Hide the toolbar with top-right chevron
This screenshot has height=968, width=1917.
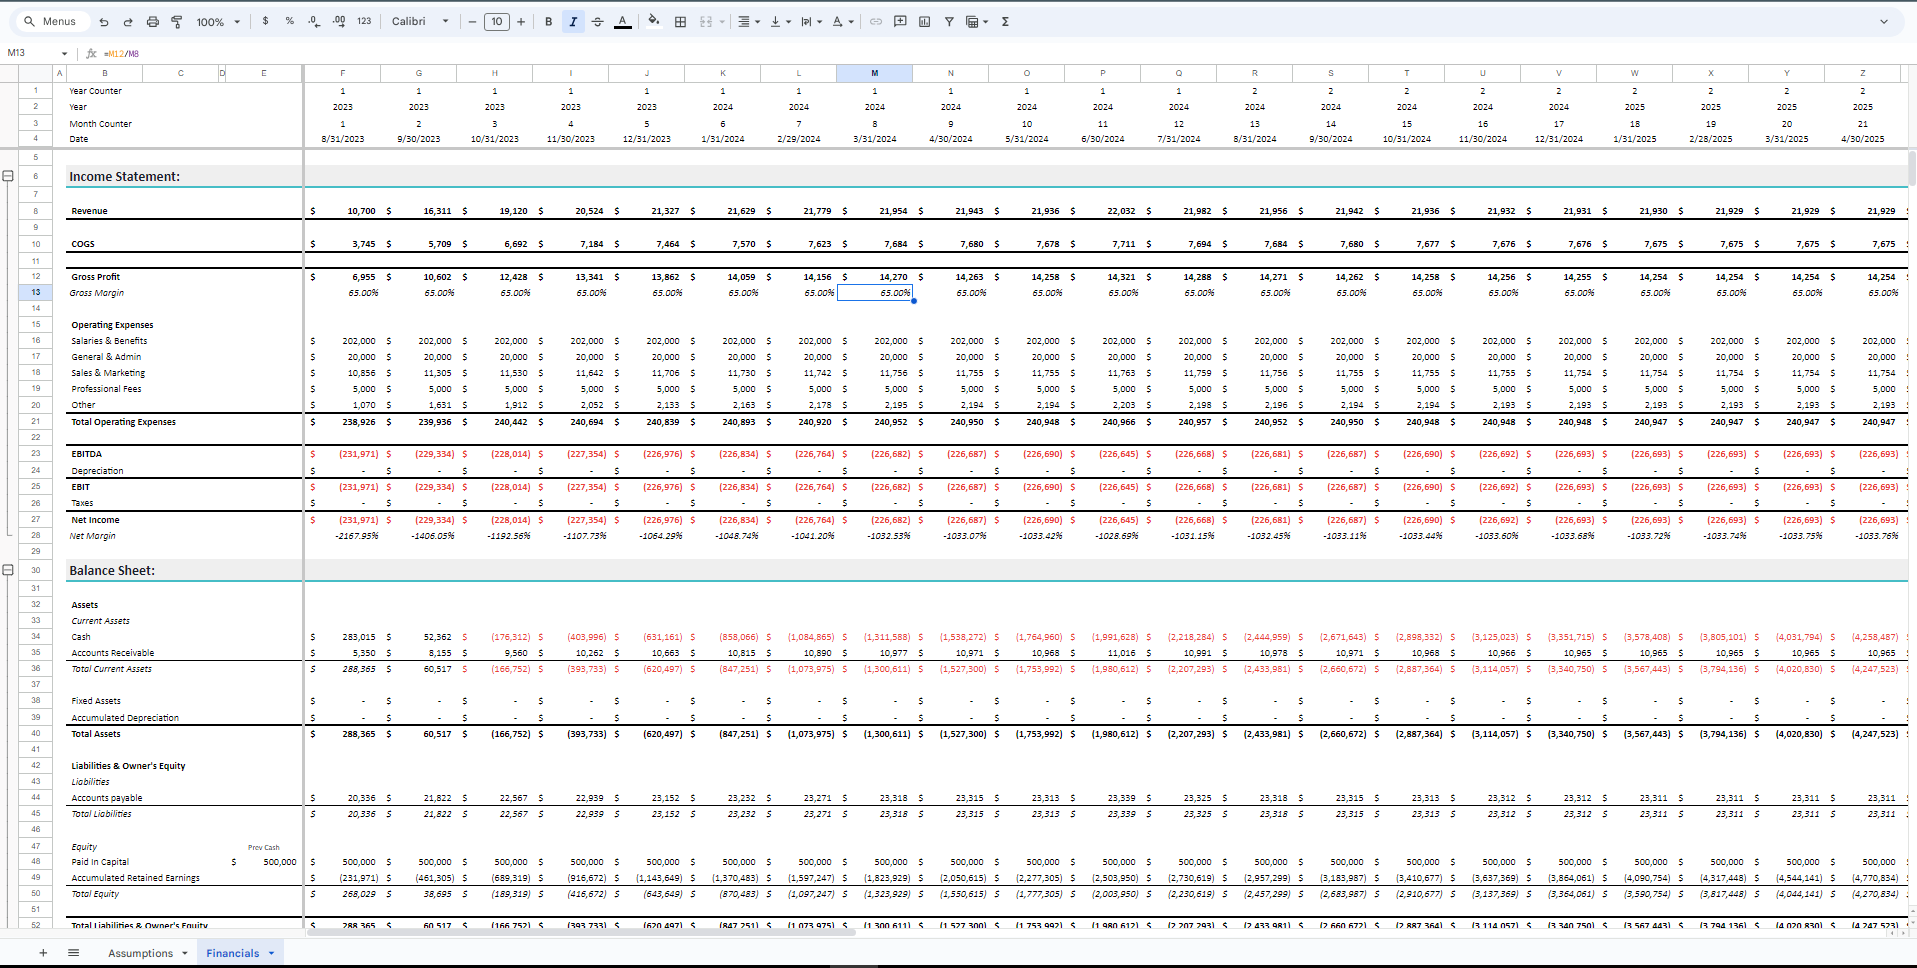[1884, 21]
